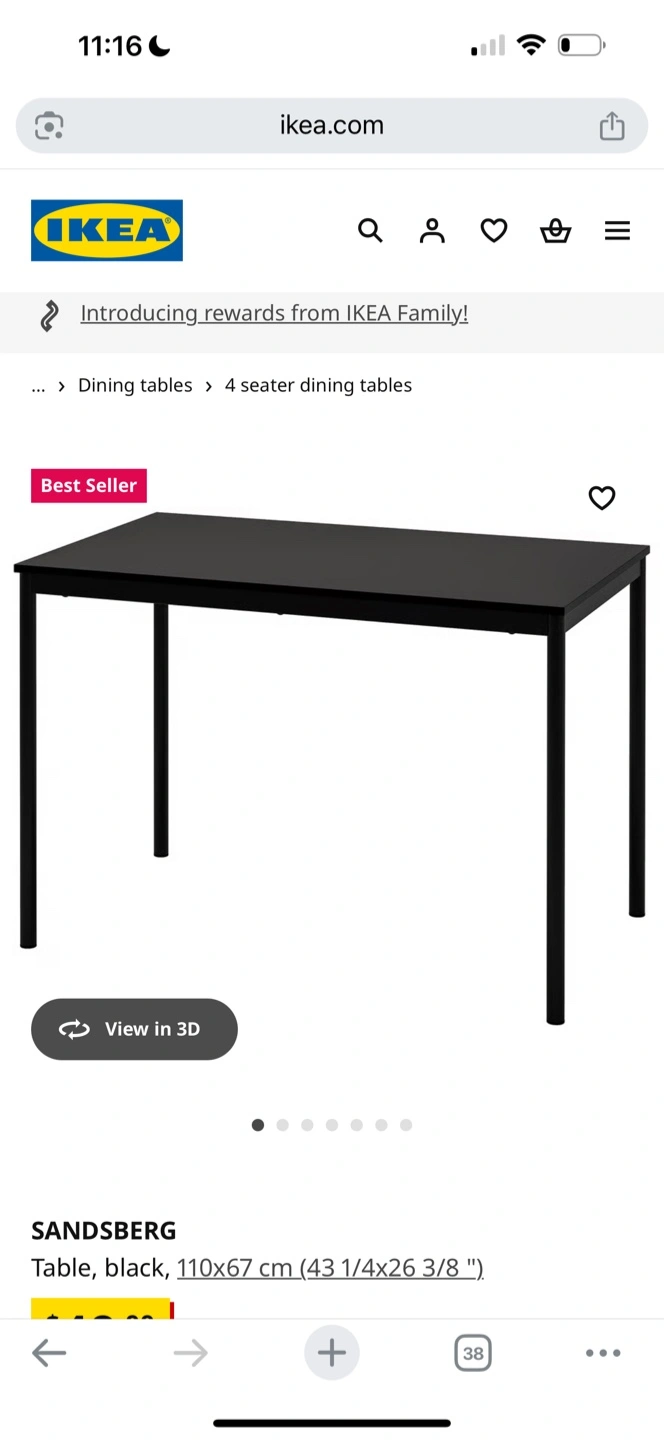Open the shopping basket icon

pos(556,231)
